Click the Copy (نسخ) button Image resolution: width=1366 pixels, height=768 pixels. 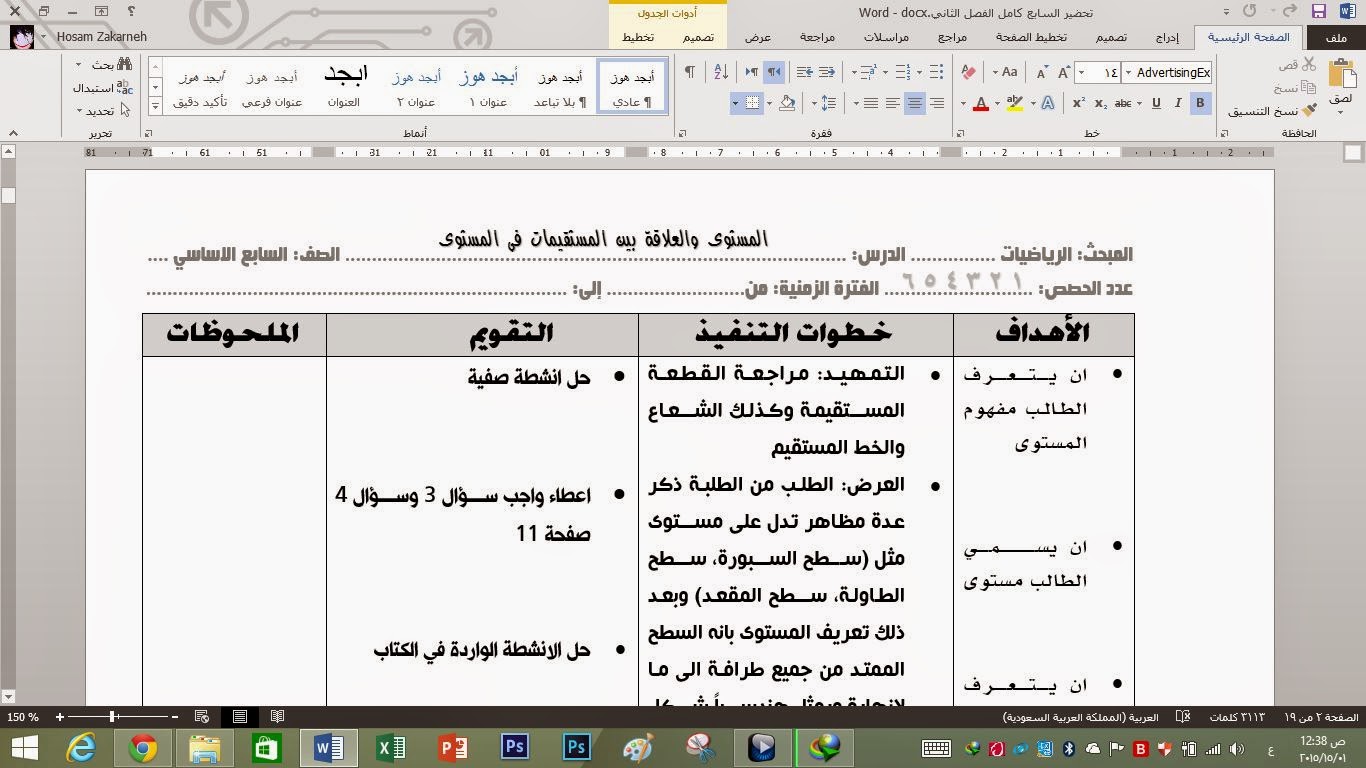(1295, 88)
